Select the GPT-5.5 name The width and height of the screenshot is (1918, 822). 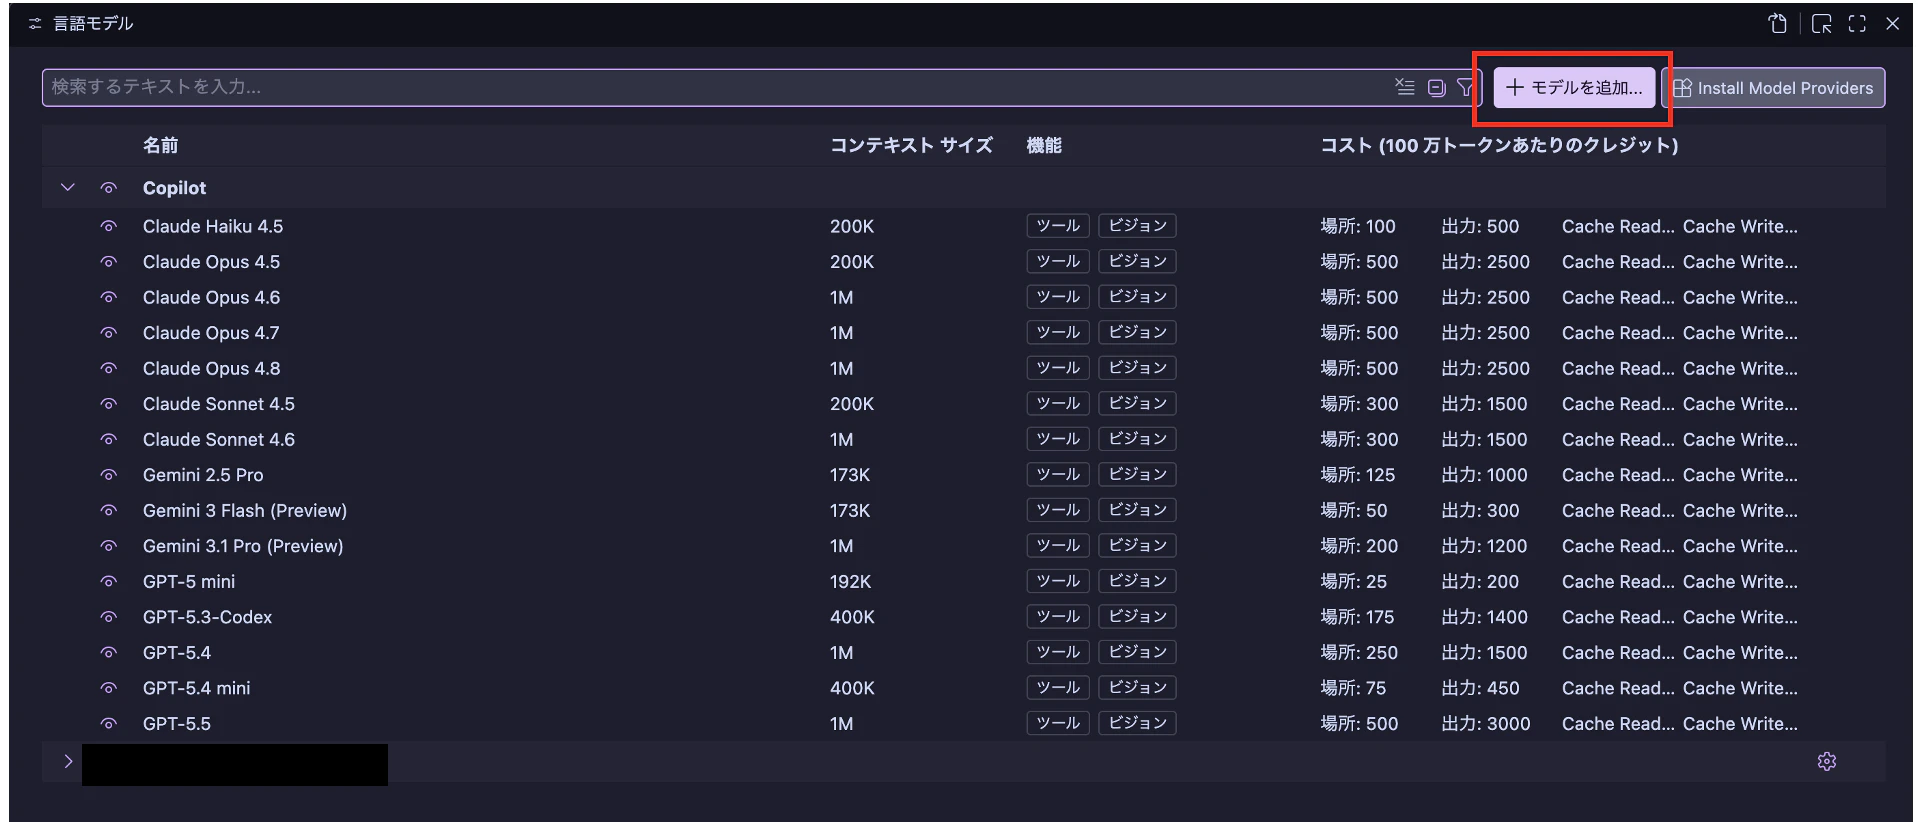pyautogui.click(x=177, y=723)
